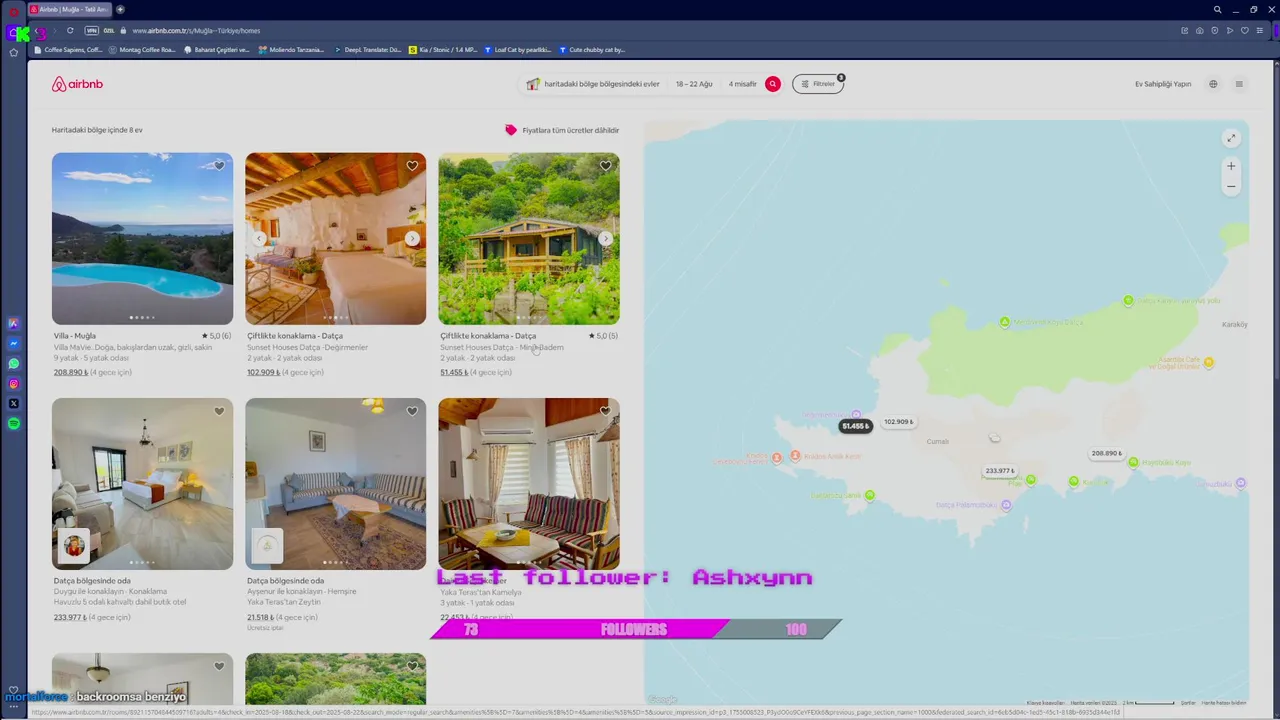Open Coffee Sapiens bookmark
The height and width of the screenshot is (720, 1280).
(68, 49)
